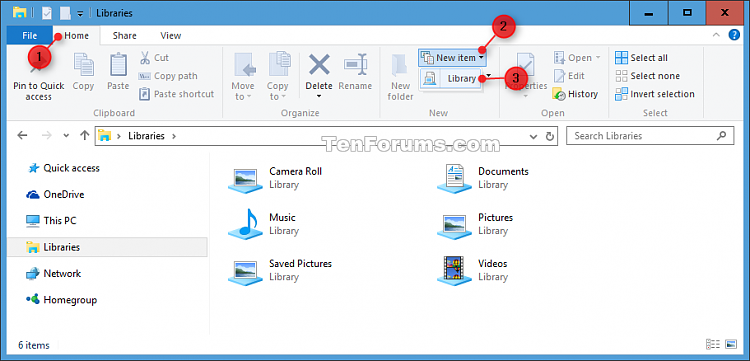
Task: Select Homegroup in navigation pane
Action: pos(62,300)
